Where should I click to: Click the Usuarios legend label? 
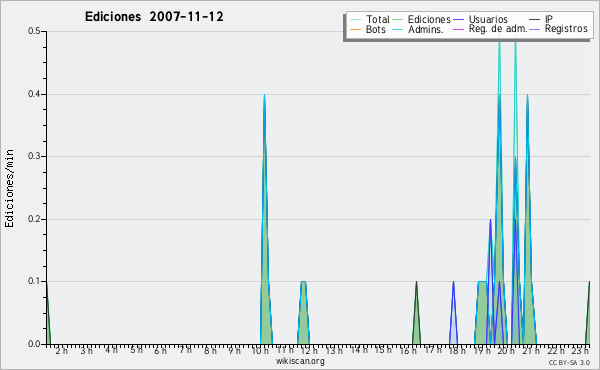[x=488, y=19]
